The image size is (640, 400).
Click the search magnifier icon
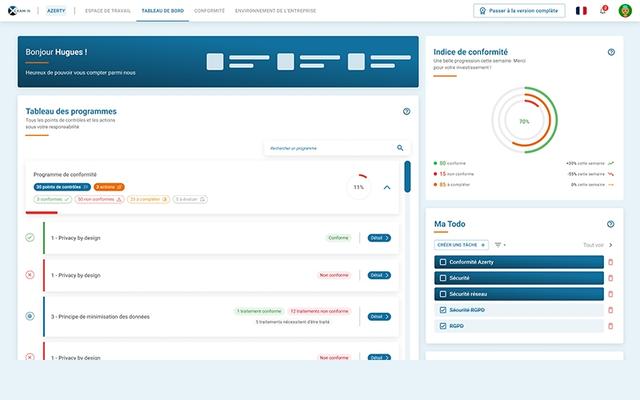tap(400, 148)
